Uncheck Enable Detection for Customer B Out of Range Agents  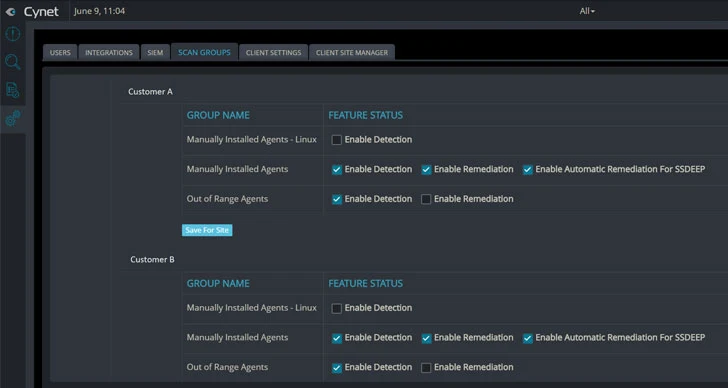[337, 368]
